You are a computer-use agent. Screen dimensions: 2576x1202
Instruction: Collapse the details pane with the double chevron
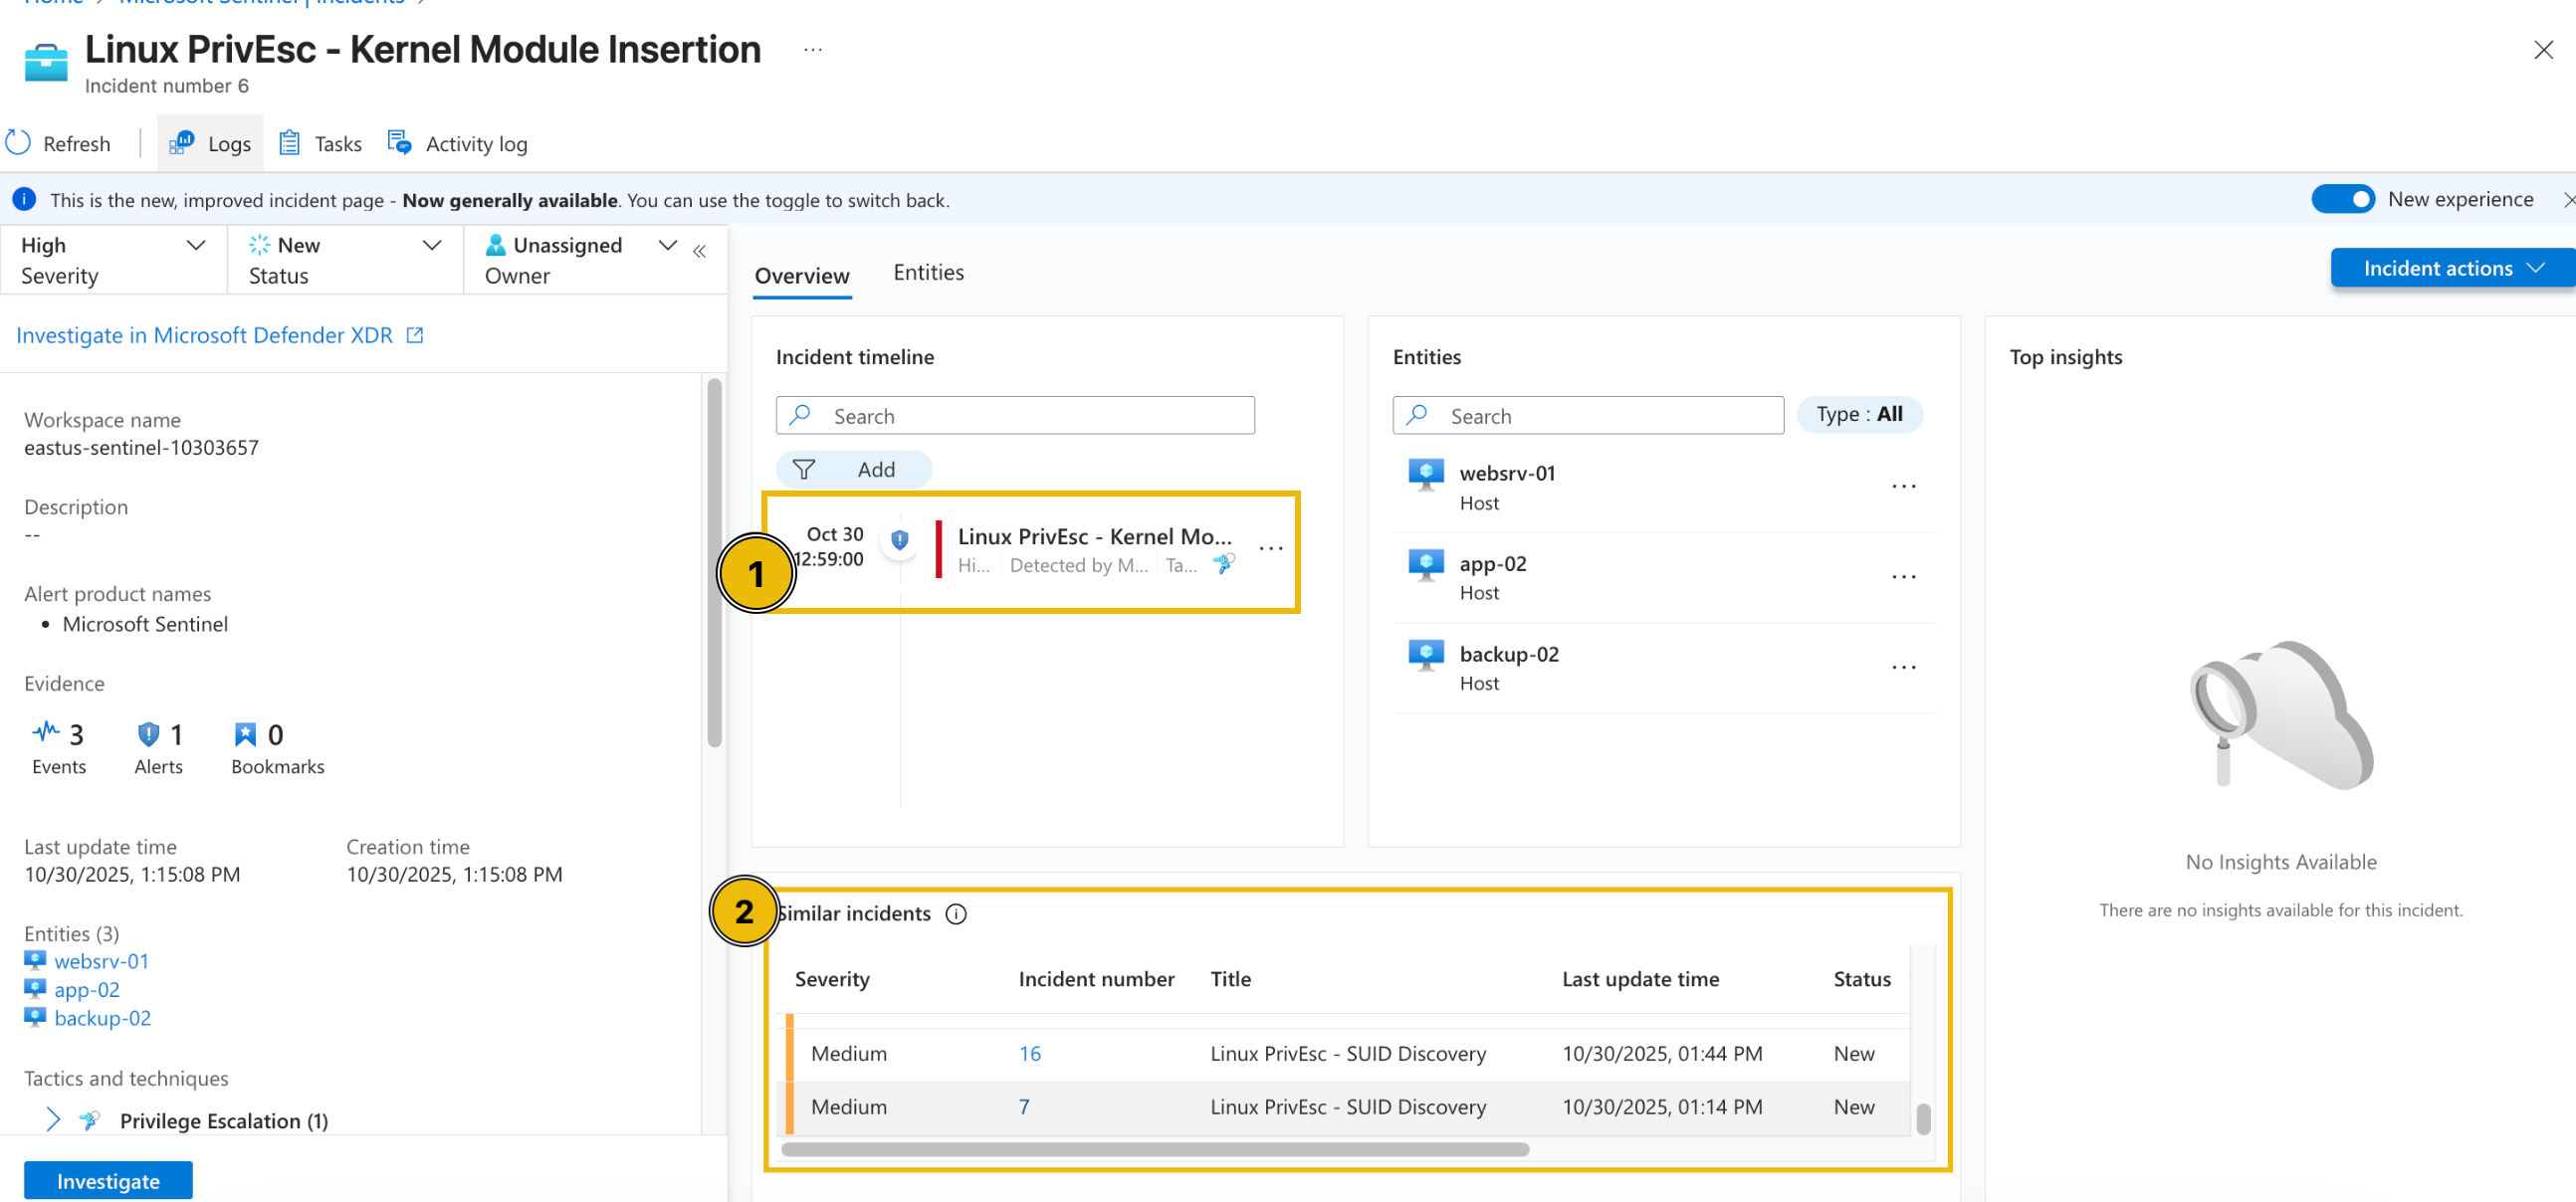[700, 252]
